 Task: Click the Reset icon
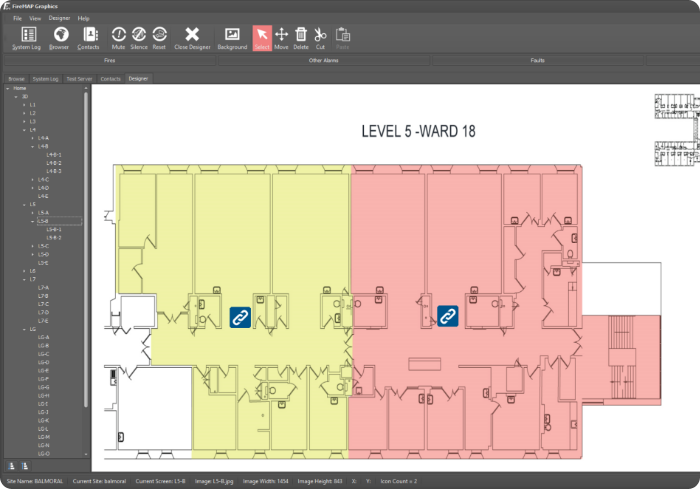[x=159, y=38]
